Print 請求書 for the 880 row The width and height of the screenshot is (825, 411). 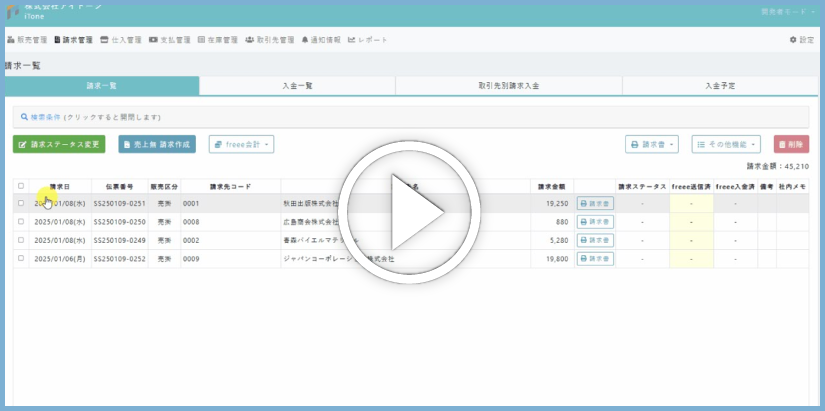(595, 222)
